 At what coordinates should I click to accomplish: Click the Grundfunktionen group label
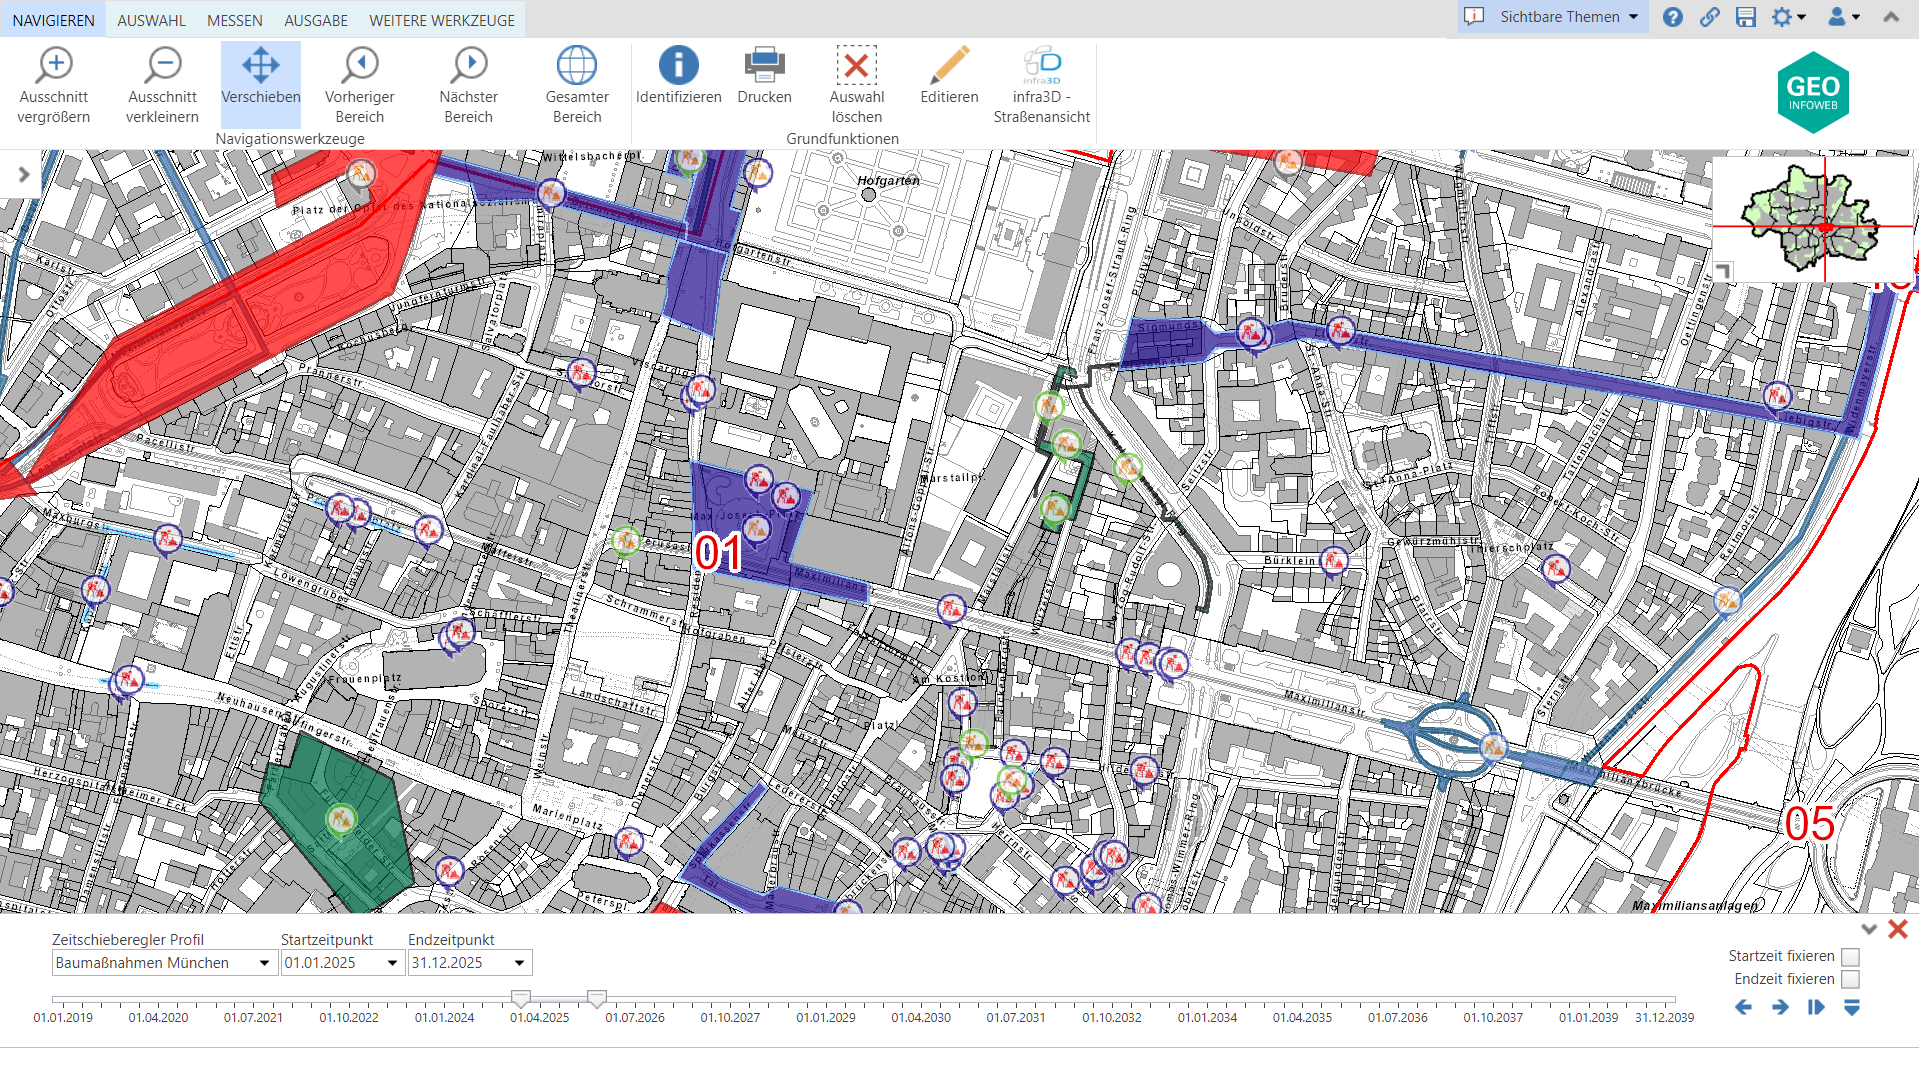click(x=842, y=139)
